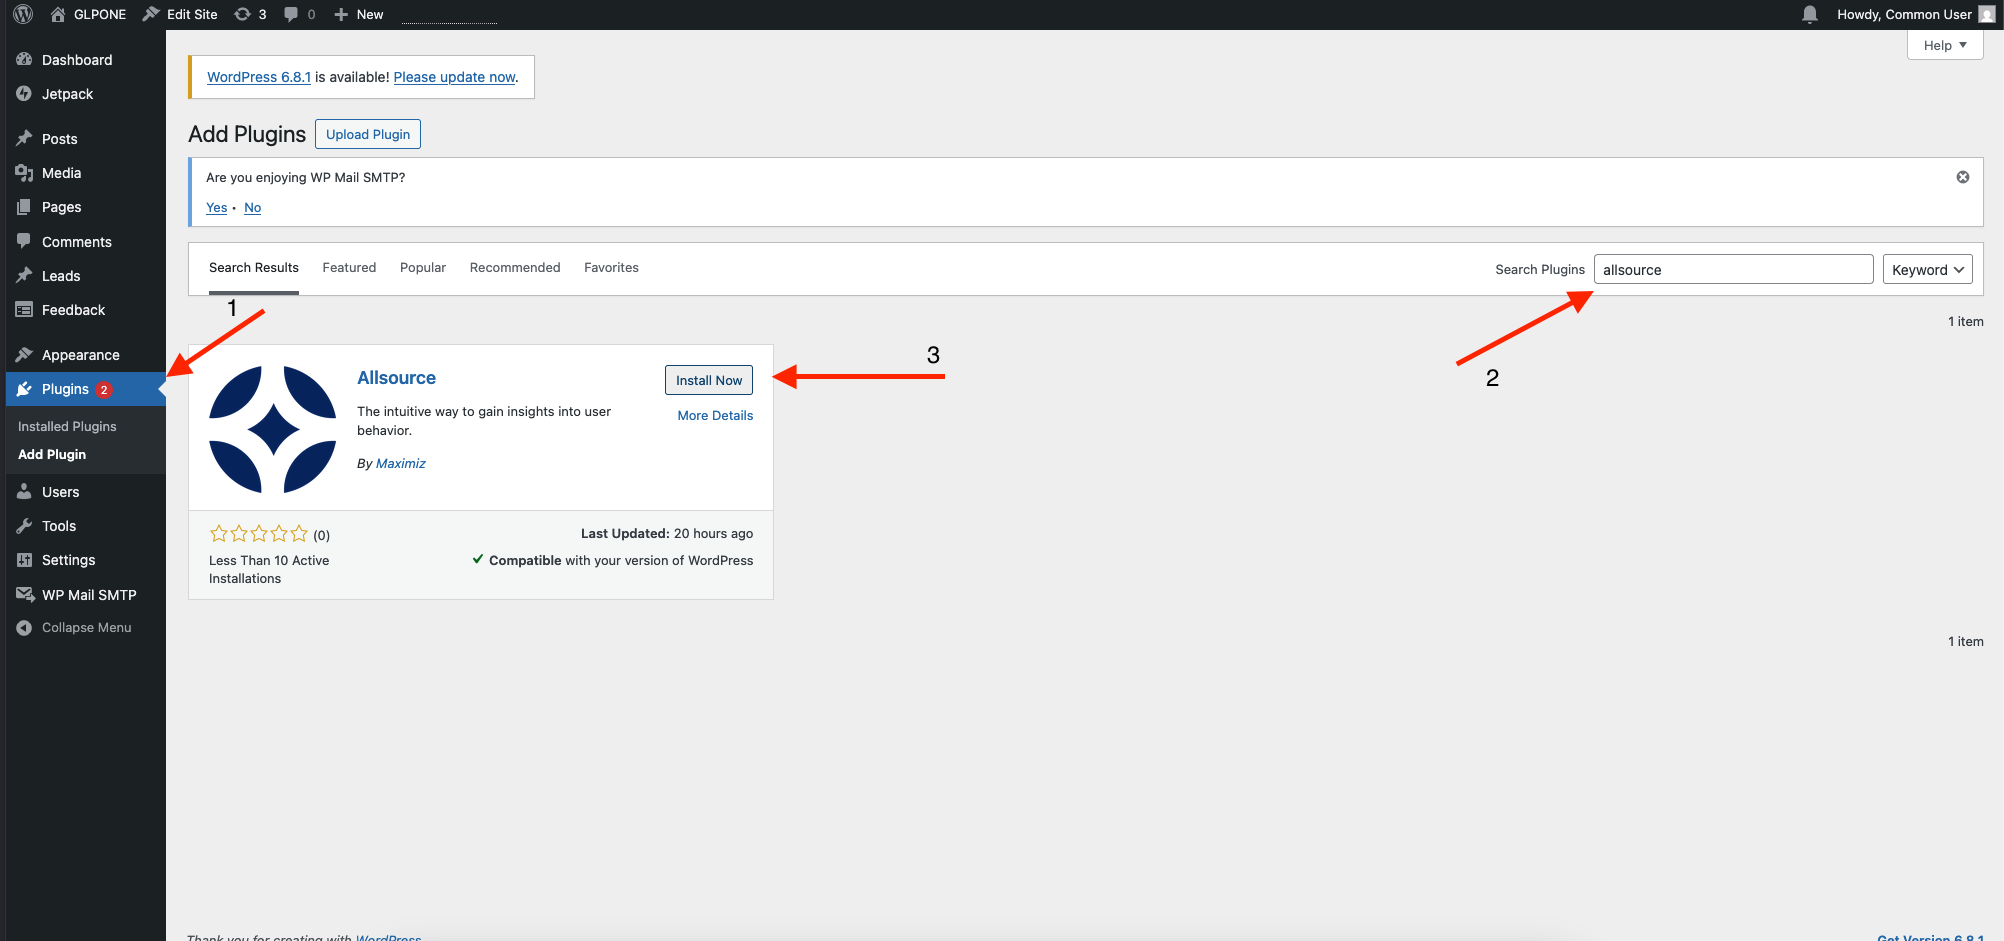Click the Leads pin icon
Image resolution: width=2004 pixels, height=941 pixels.
tap(24, 275)
